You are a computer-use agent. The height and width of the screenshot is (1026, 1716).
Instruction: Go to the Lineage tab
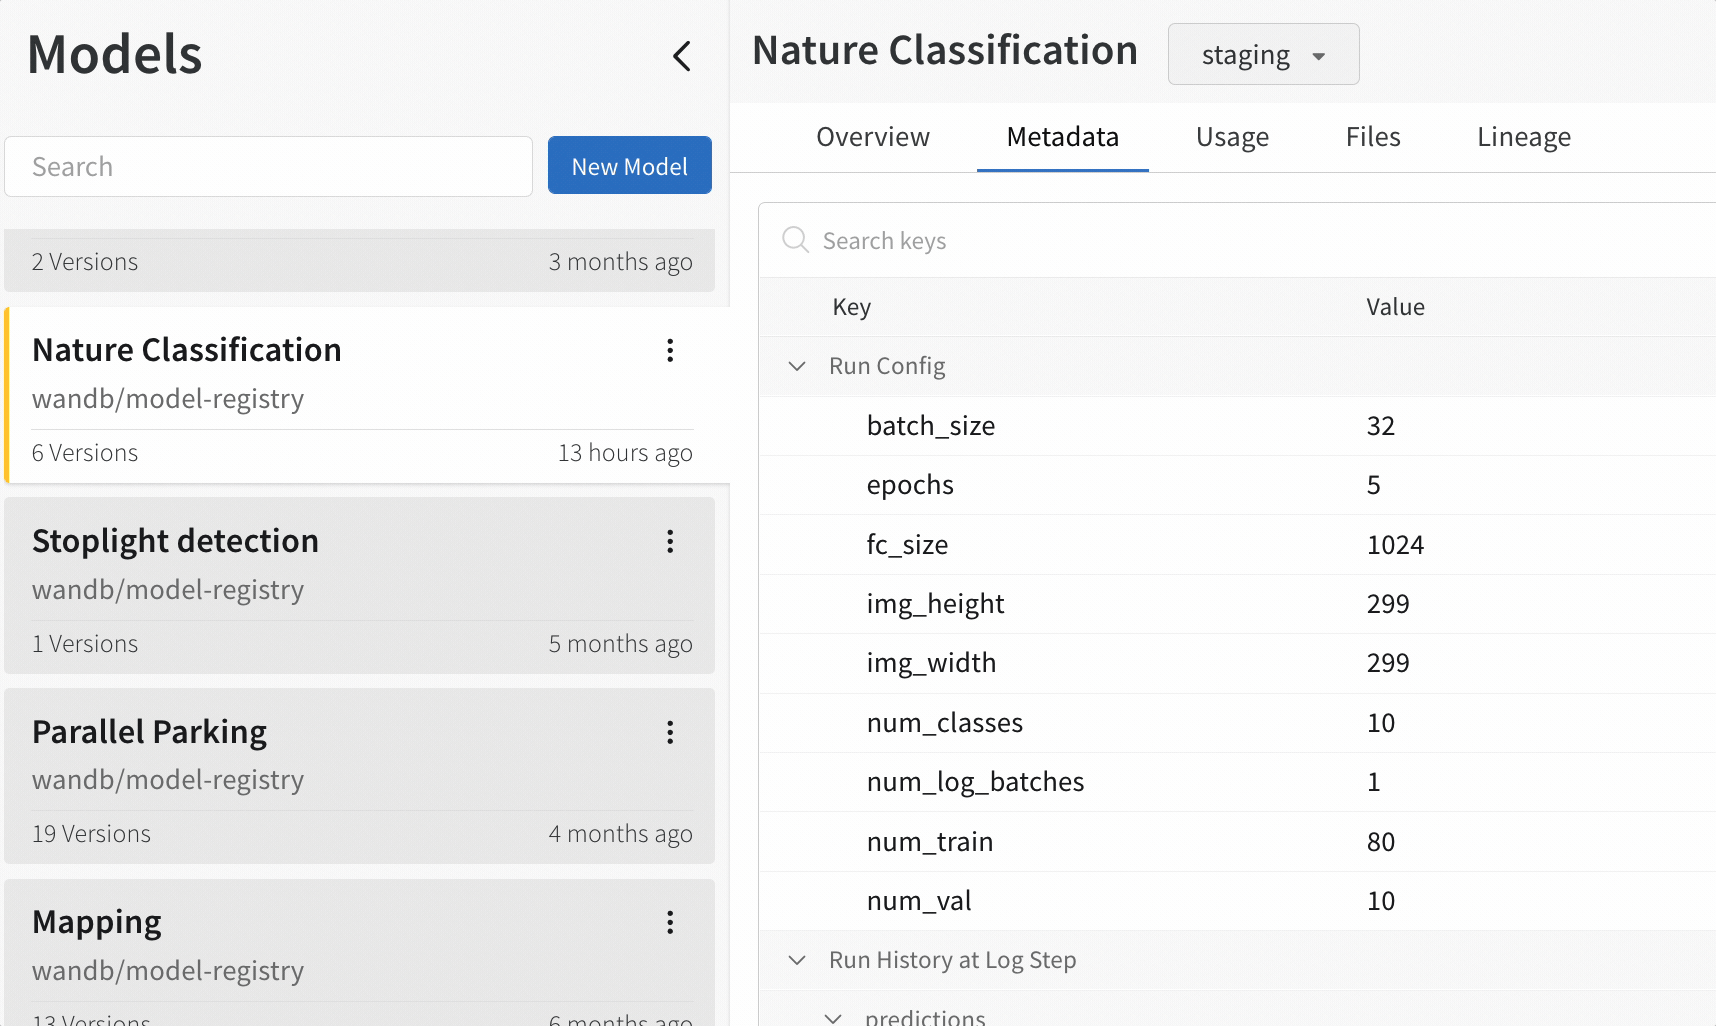click(x=1523, y=137)
